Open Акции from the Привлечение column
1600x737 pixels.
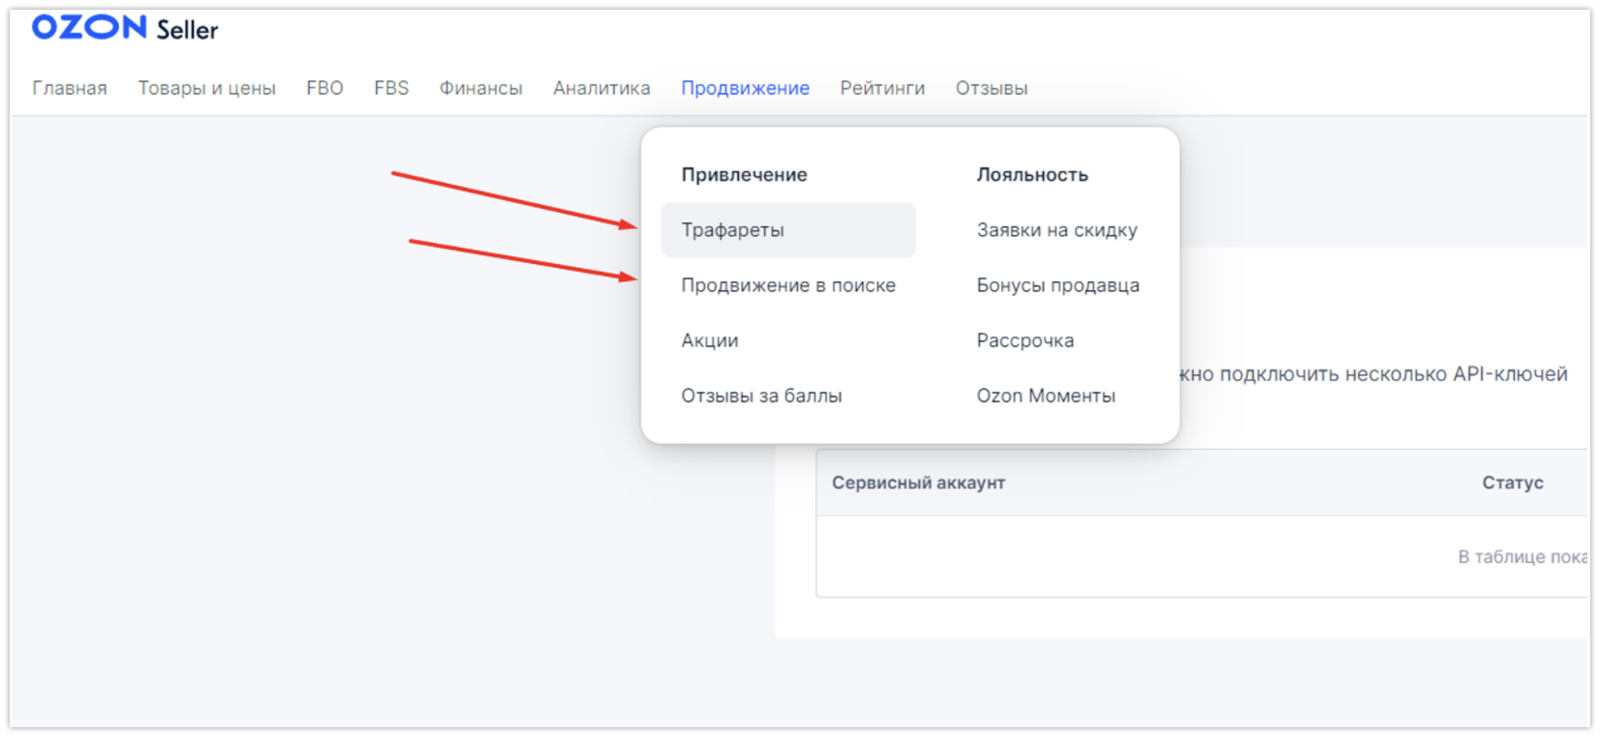click(x=710, y=341)
